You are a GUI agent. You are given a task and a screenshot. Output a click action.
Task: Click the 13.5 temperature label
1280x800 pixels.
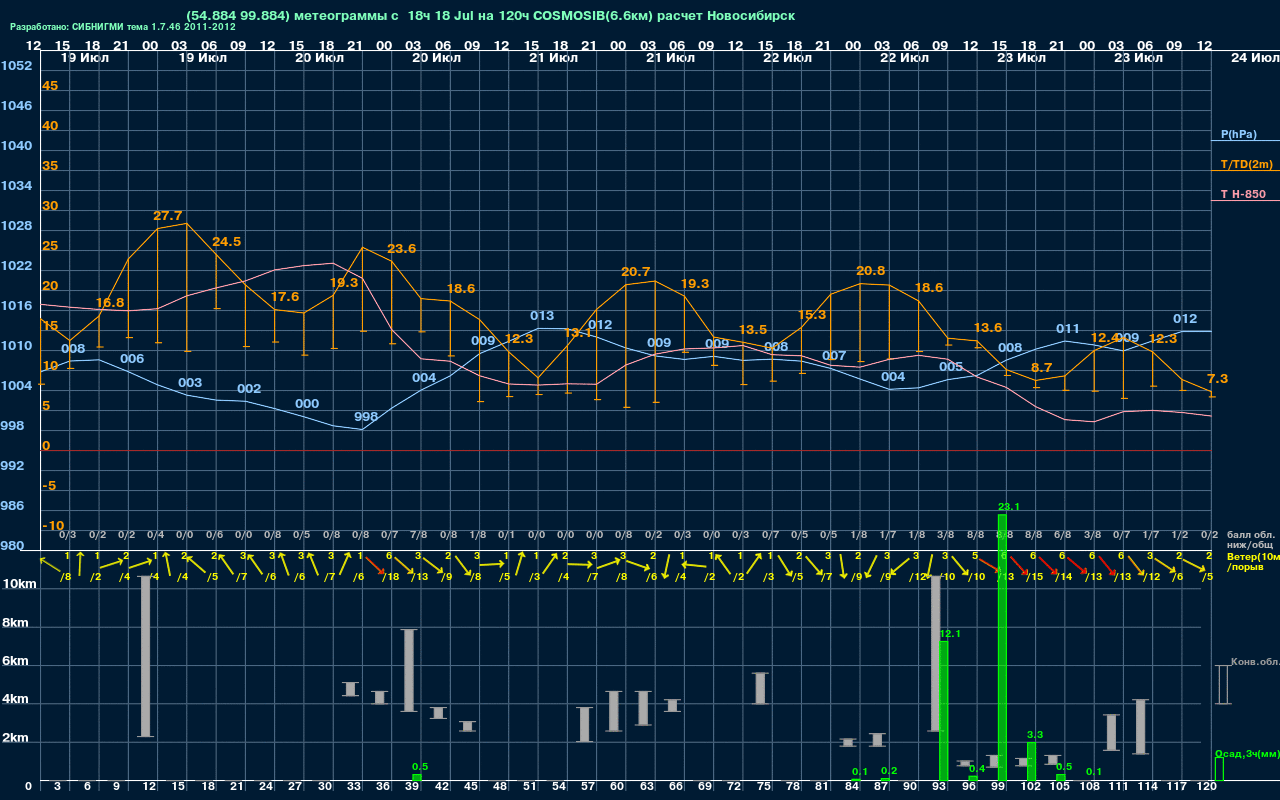(x=753, y=330)
